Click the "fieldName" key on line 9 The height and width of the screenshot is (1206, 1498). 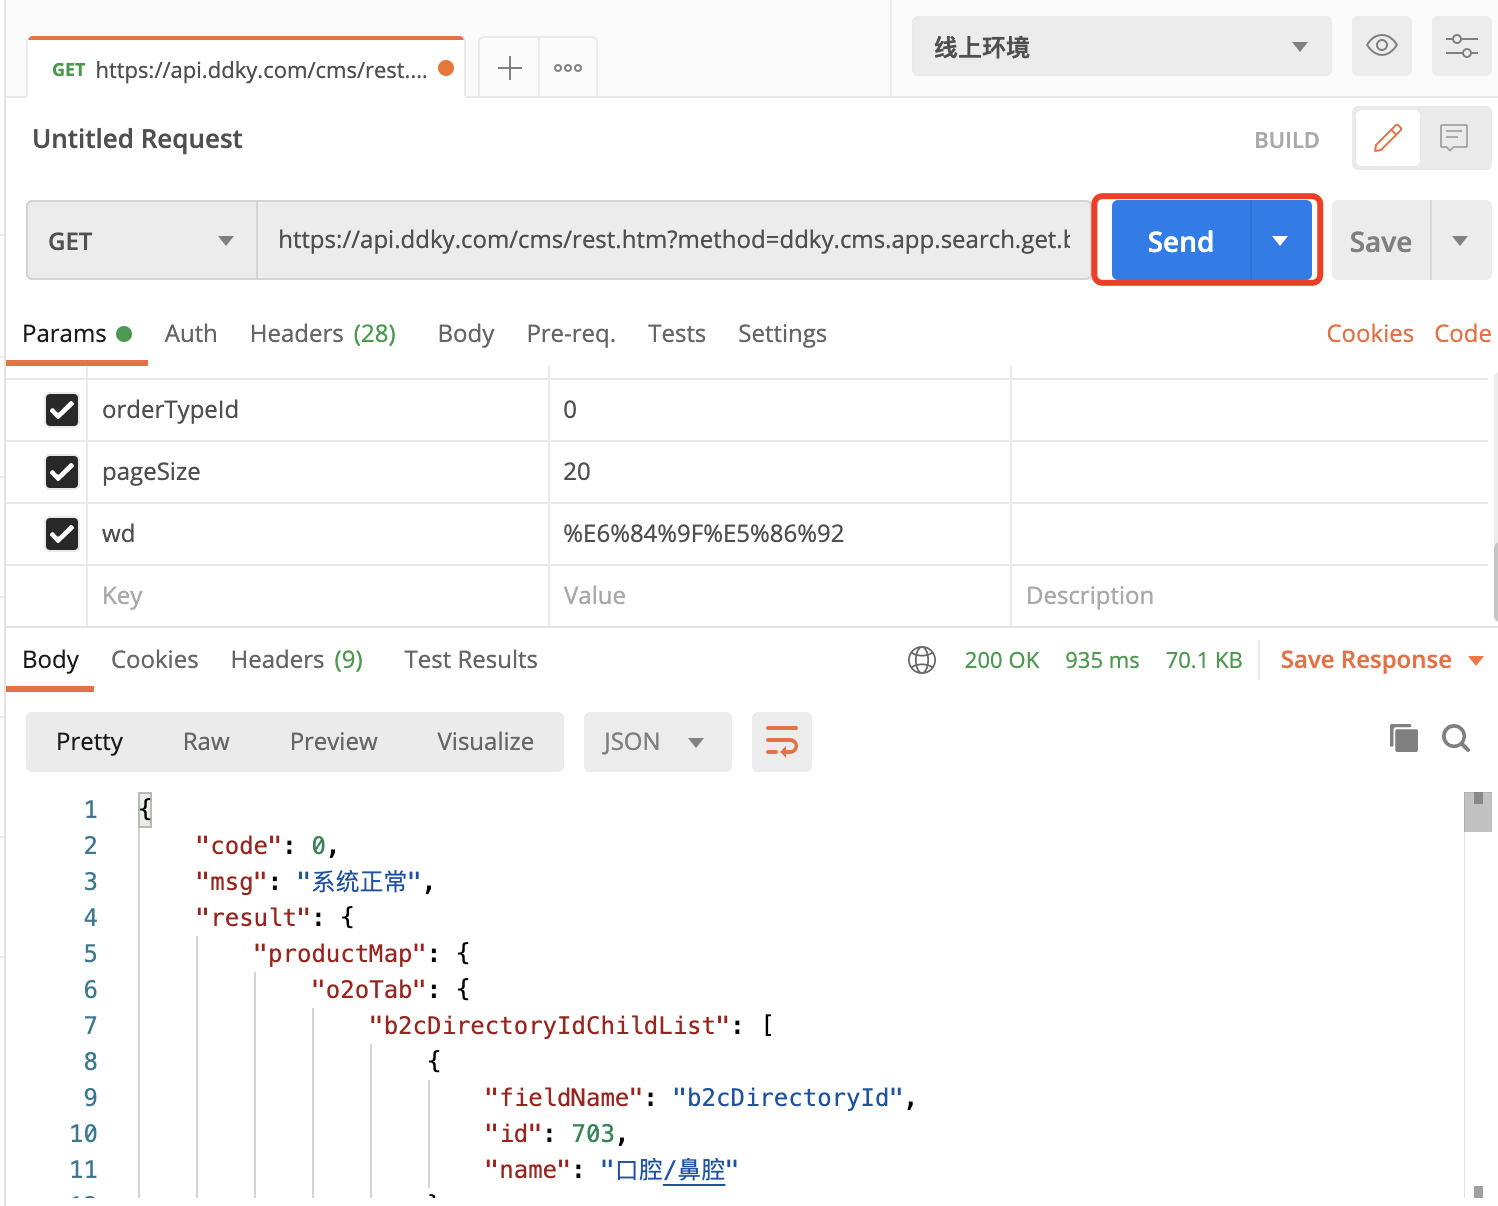tap(565, 1098)
